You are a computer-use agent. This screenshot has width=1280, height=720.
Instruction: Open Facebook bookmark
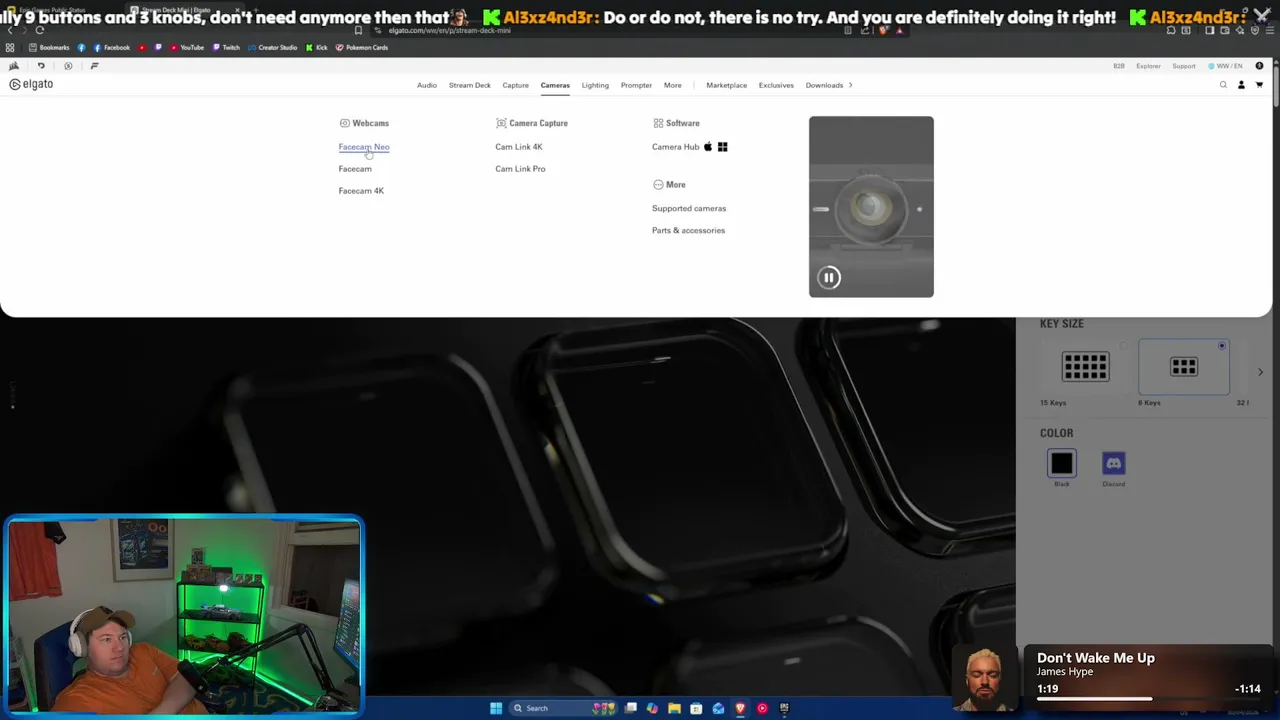[111, 47]
